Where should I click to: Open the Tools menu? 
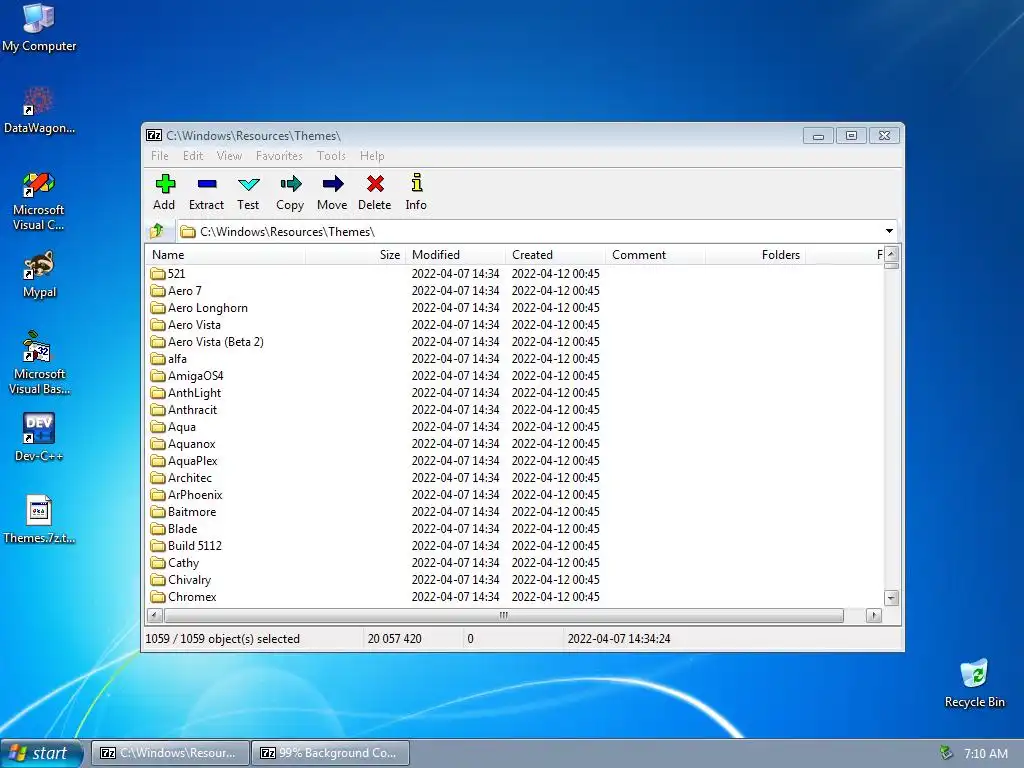point(331,156)
